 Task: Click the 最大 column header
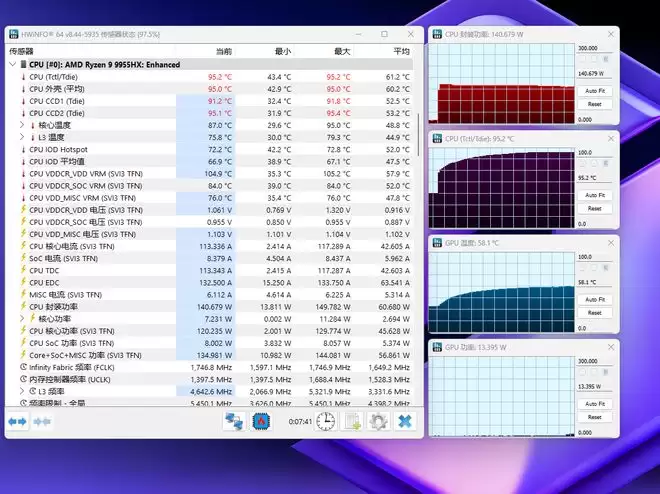tap(342, 51)
